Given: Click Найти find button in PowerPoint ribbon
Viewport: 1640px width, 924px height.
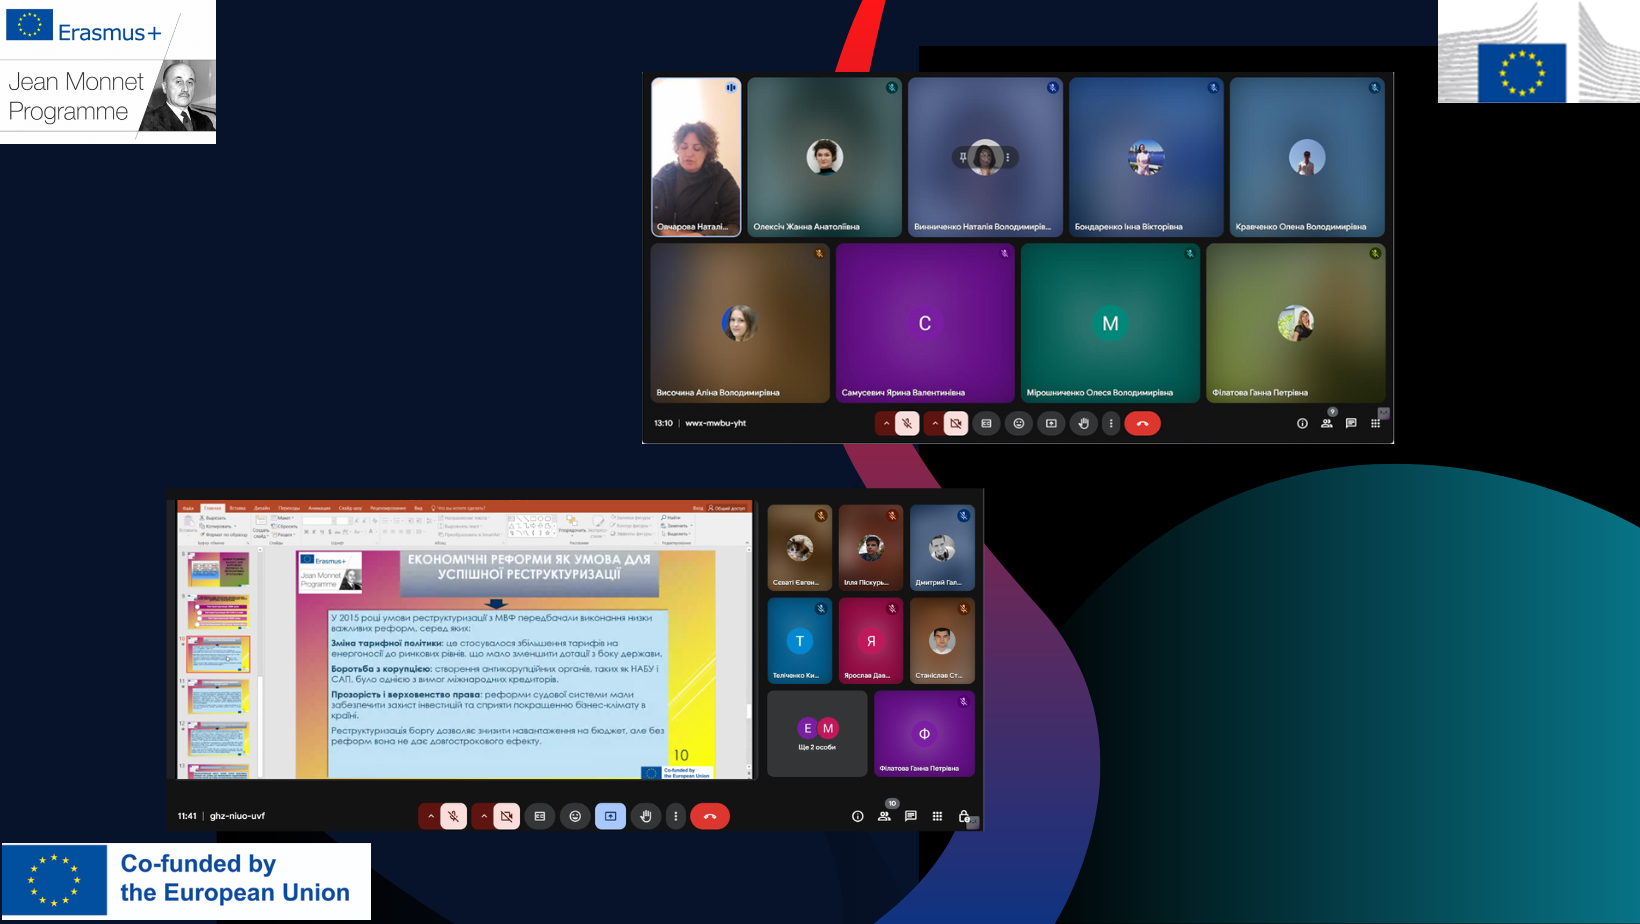Looking at the screenshot, I should pyautogui.click(x=671, y=518).
